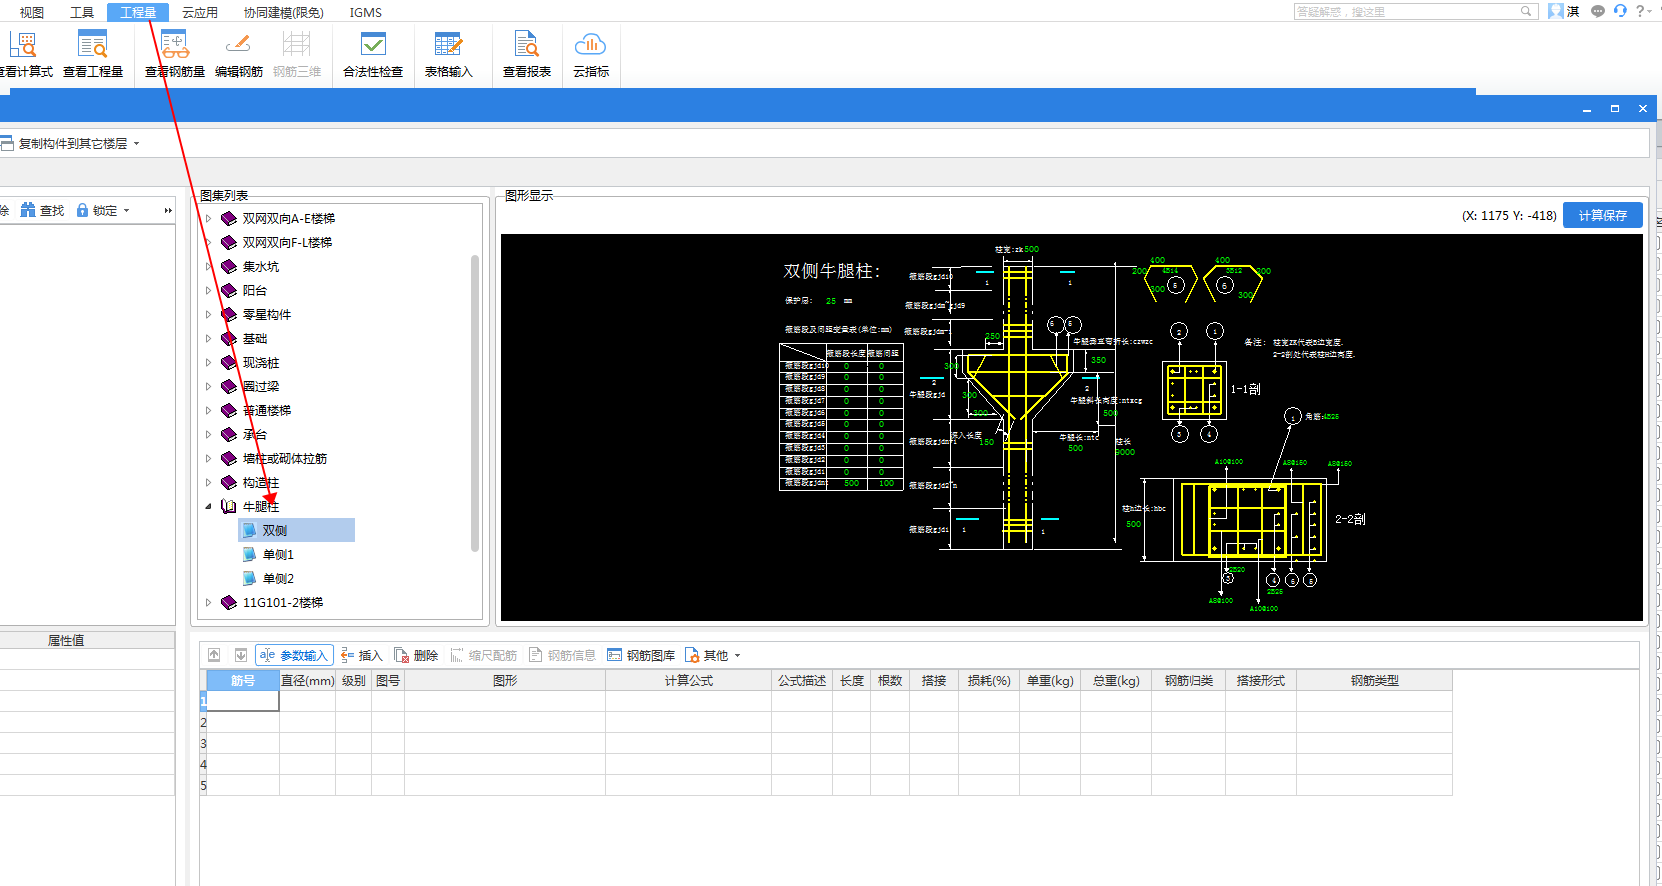Open 查看钢筋量 rebar quantity tool
1662x886 pixels.
coord(175,54)
